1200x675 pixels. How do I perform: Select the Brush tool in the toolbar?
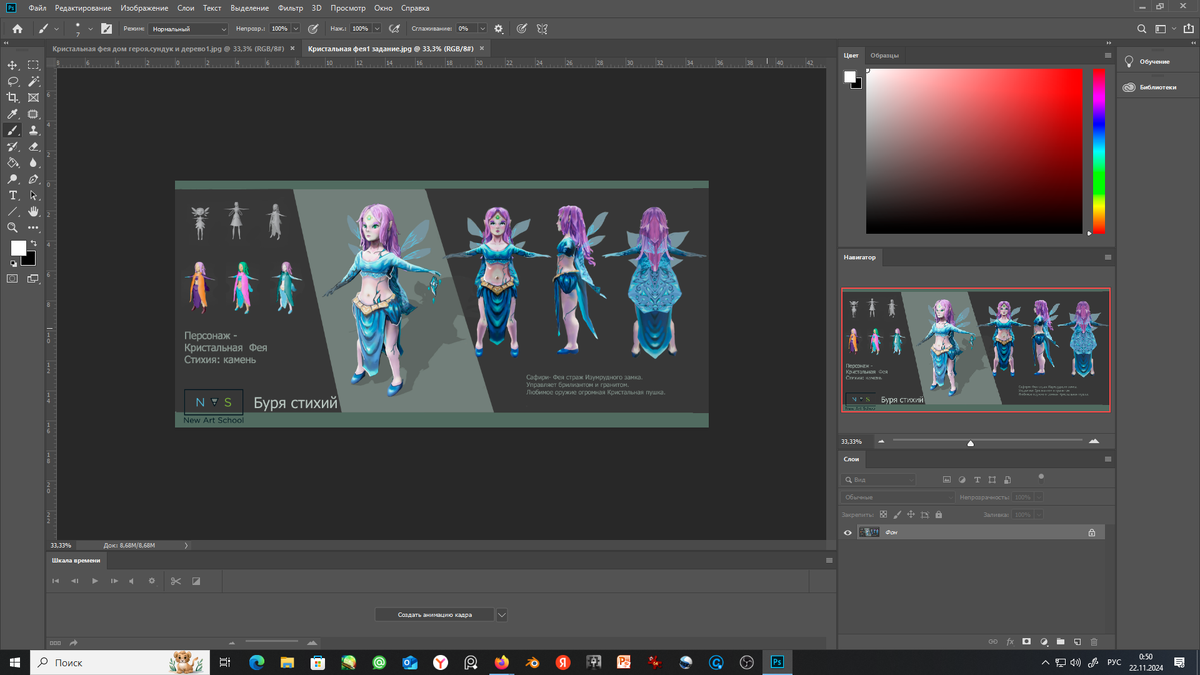pyautogui.click(x=13, y=130)
